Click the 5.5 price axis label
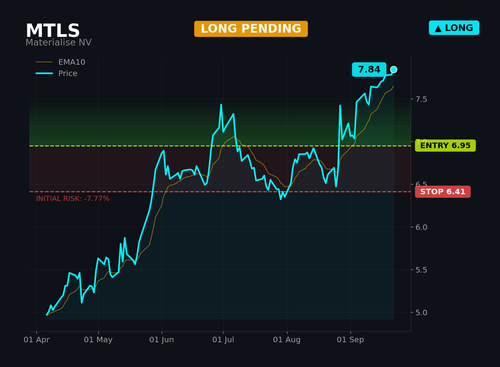The height and width of the screenshot is (367, 500). [421, 270]
